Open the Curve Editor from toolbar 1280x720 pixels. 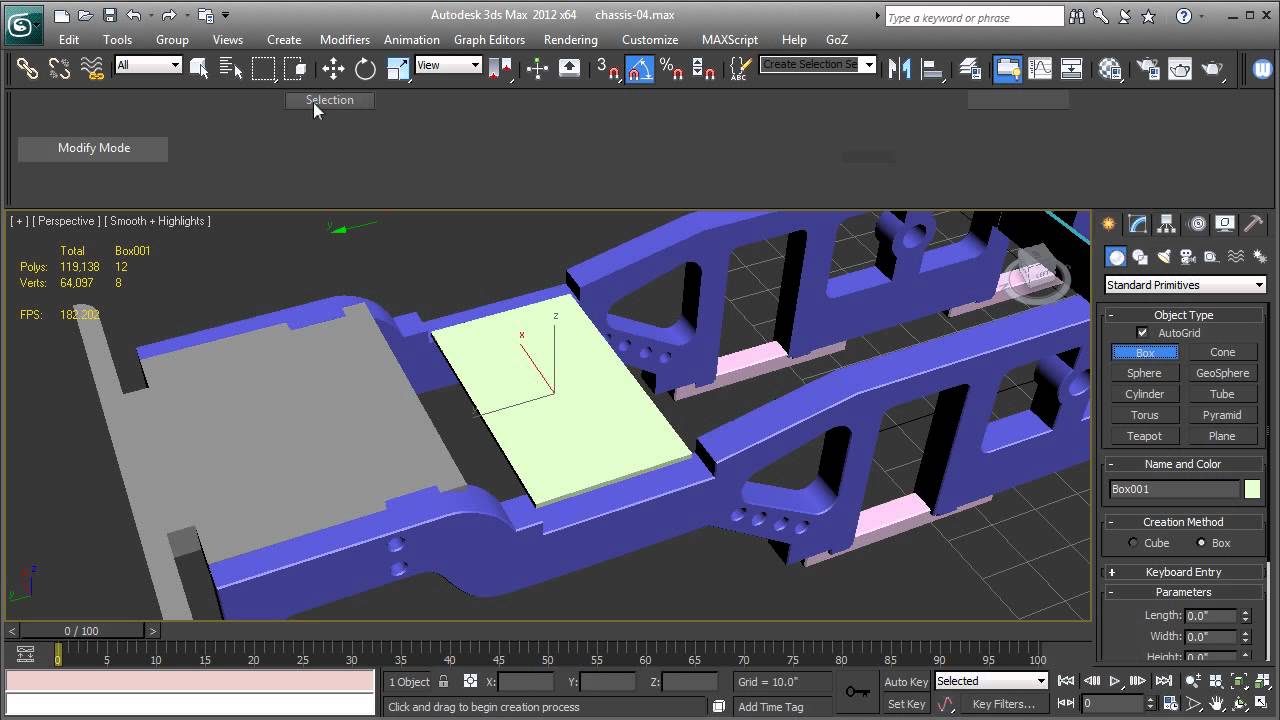tap(1040, 68)
